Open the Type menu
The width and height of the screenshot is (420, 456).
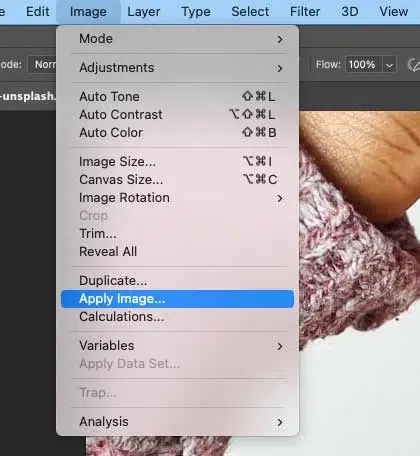click(196, 12)
